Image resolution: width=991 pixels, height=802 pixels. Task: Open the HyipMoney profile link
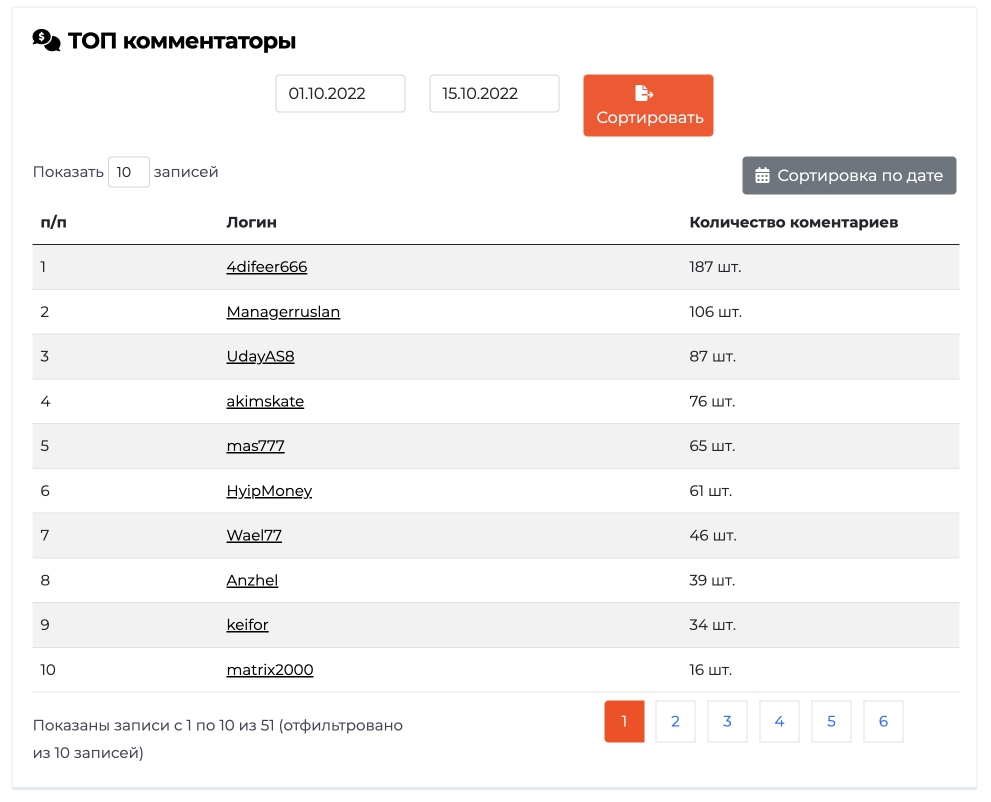pos(269,491)
